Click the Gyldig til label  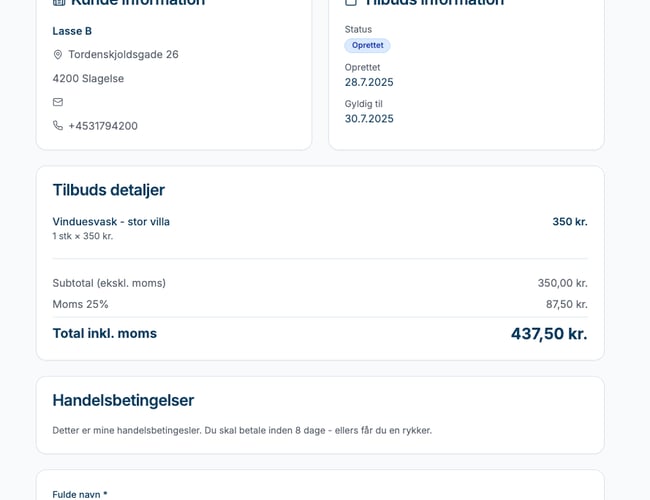(364, 104)
